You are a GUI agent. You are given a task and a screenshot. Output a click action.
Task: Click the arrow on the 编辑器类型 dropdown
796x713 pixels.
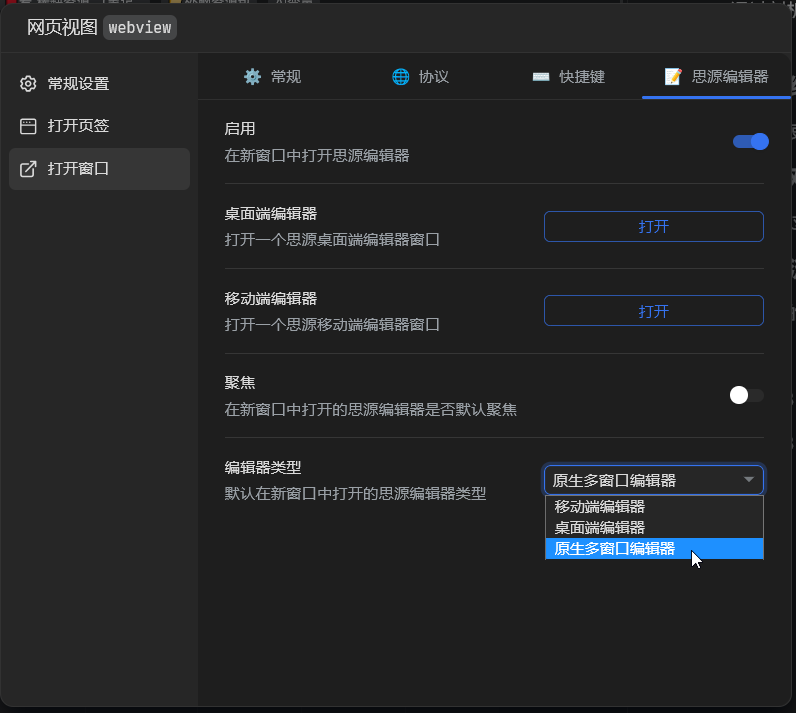tap(749, 480)
